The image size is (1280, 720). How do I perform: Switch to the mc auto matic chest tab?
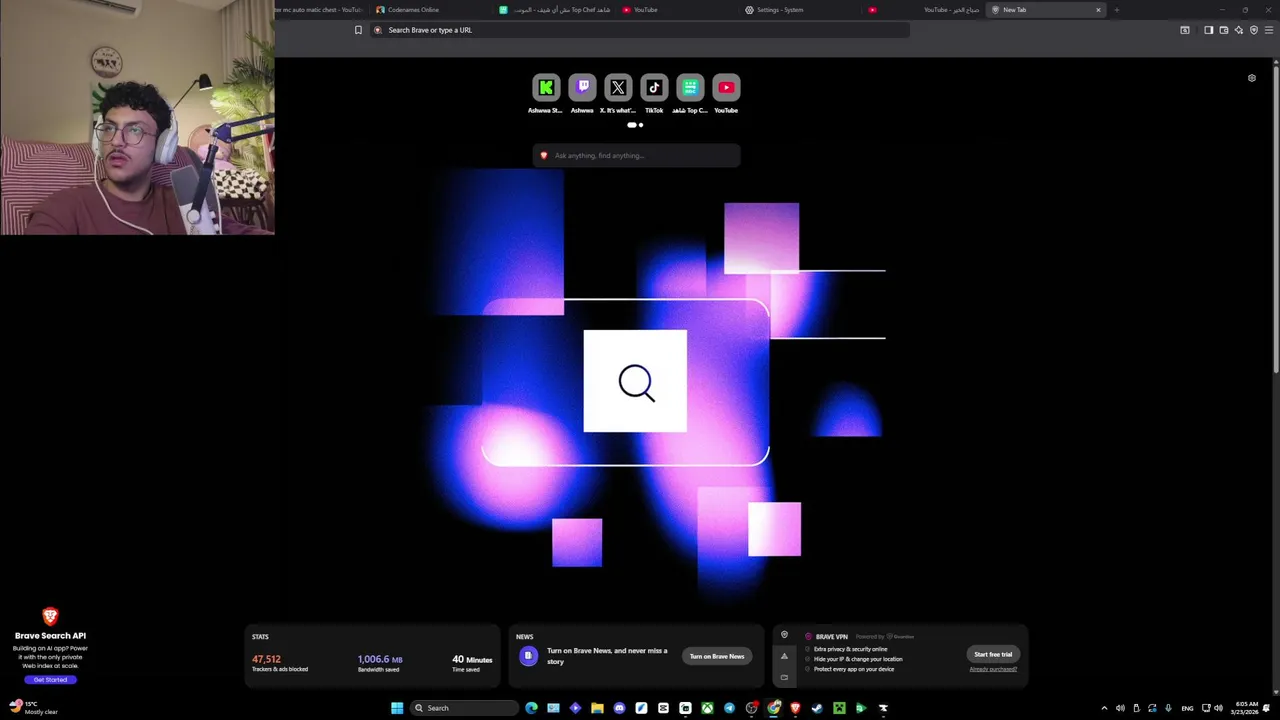tap(321, 10)
